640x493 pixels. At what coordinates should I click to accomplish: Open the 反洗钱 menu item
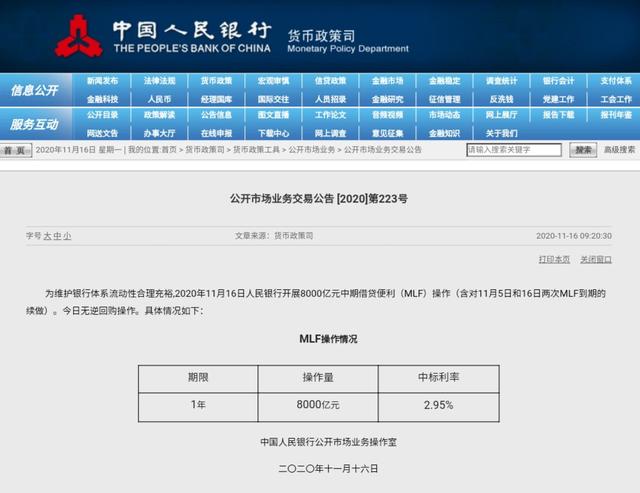click(502, 99)
